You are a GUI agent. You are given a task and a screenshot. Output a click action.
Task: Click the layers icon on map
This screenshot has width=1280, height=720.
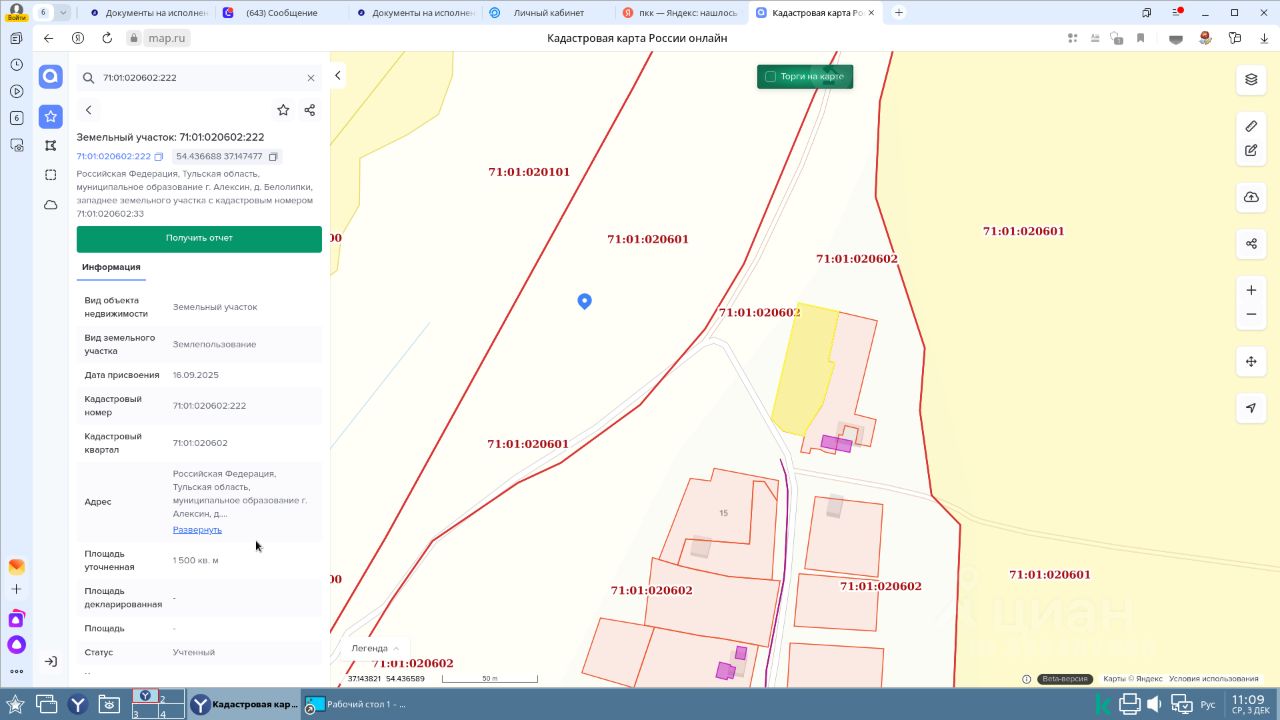point(1251,79)
